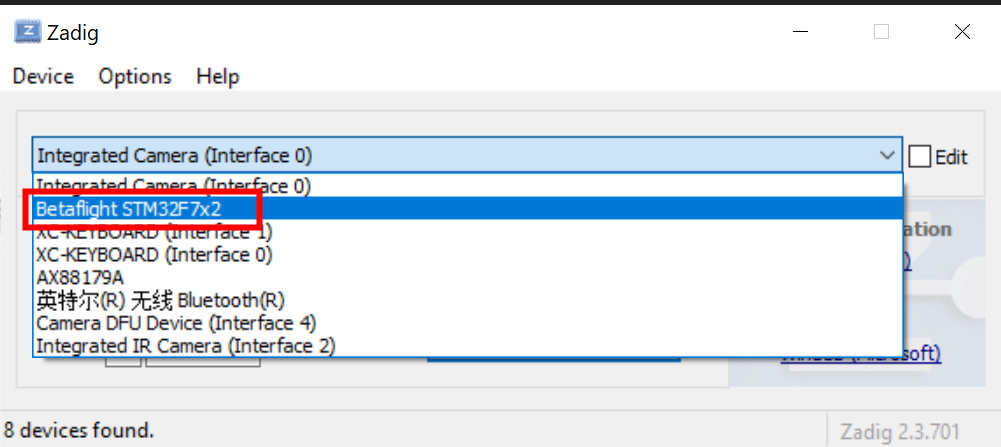Select 英特尔(R) 无线 Bluetooth(R) device
Image resolution: width=1001 pixels, height=447 pixels.
coord(467,299)
